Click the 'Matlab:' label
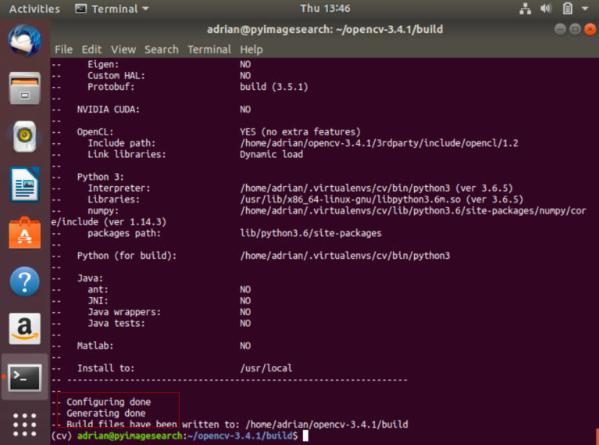 point(95,346)
